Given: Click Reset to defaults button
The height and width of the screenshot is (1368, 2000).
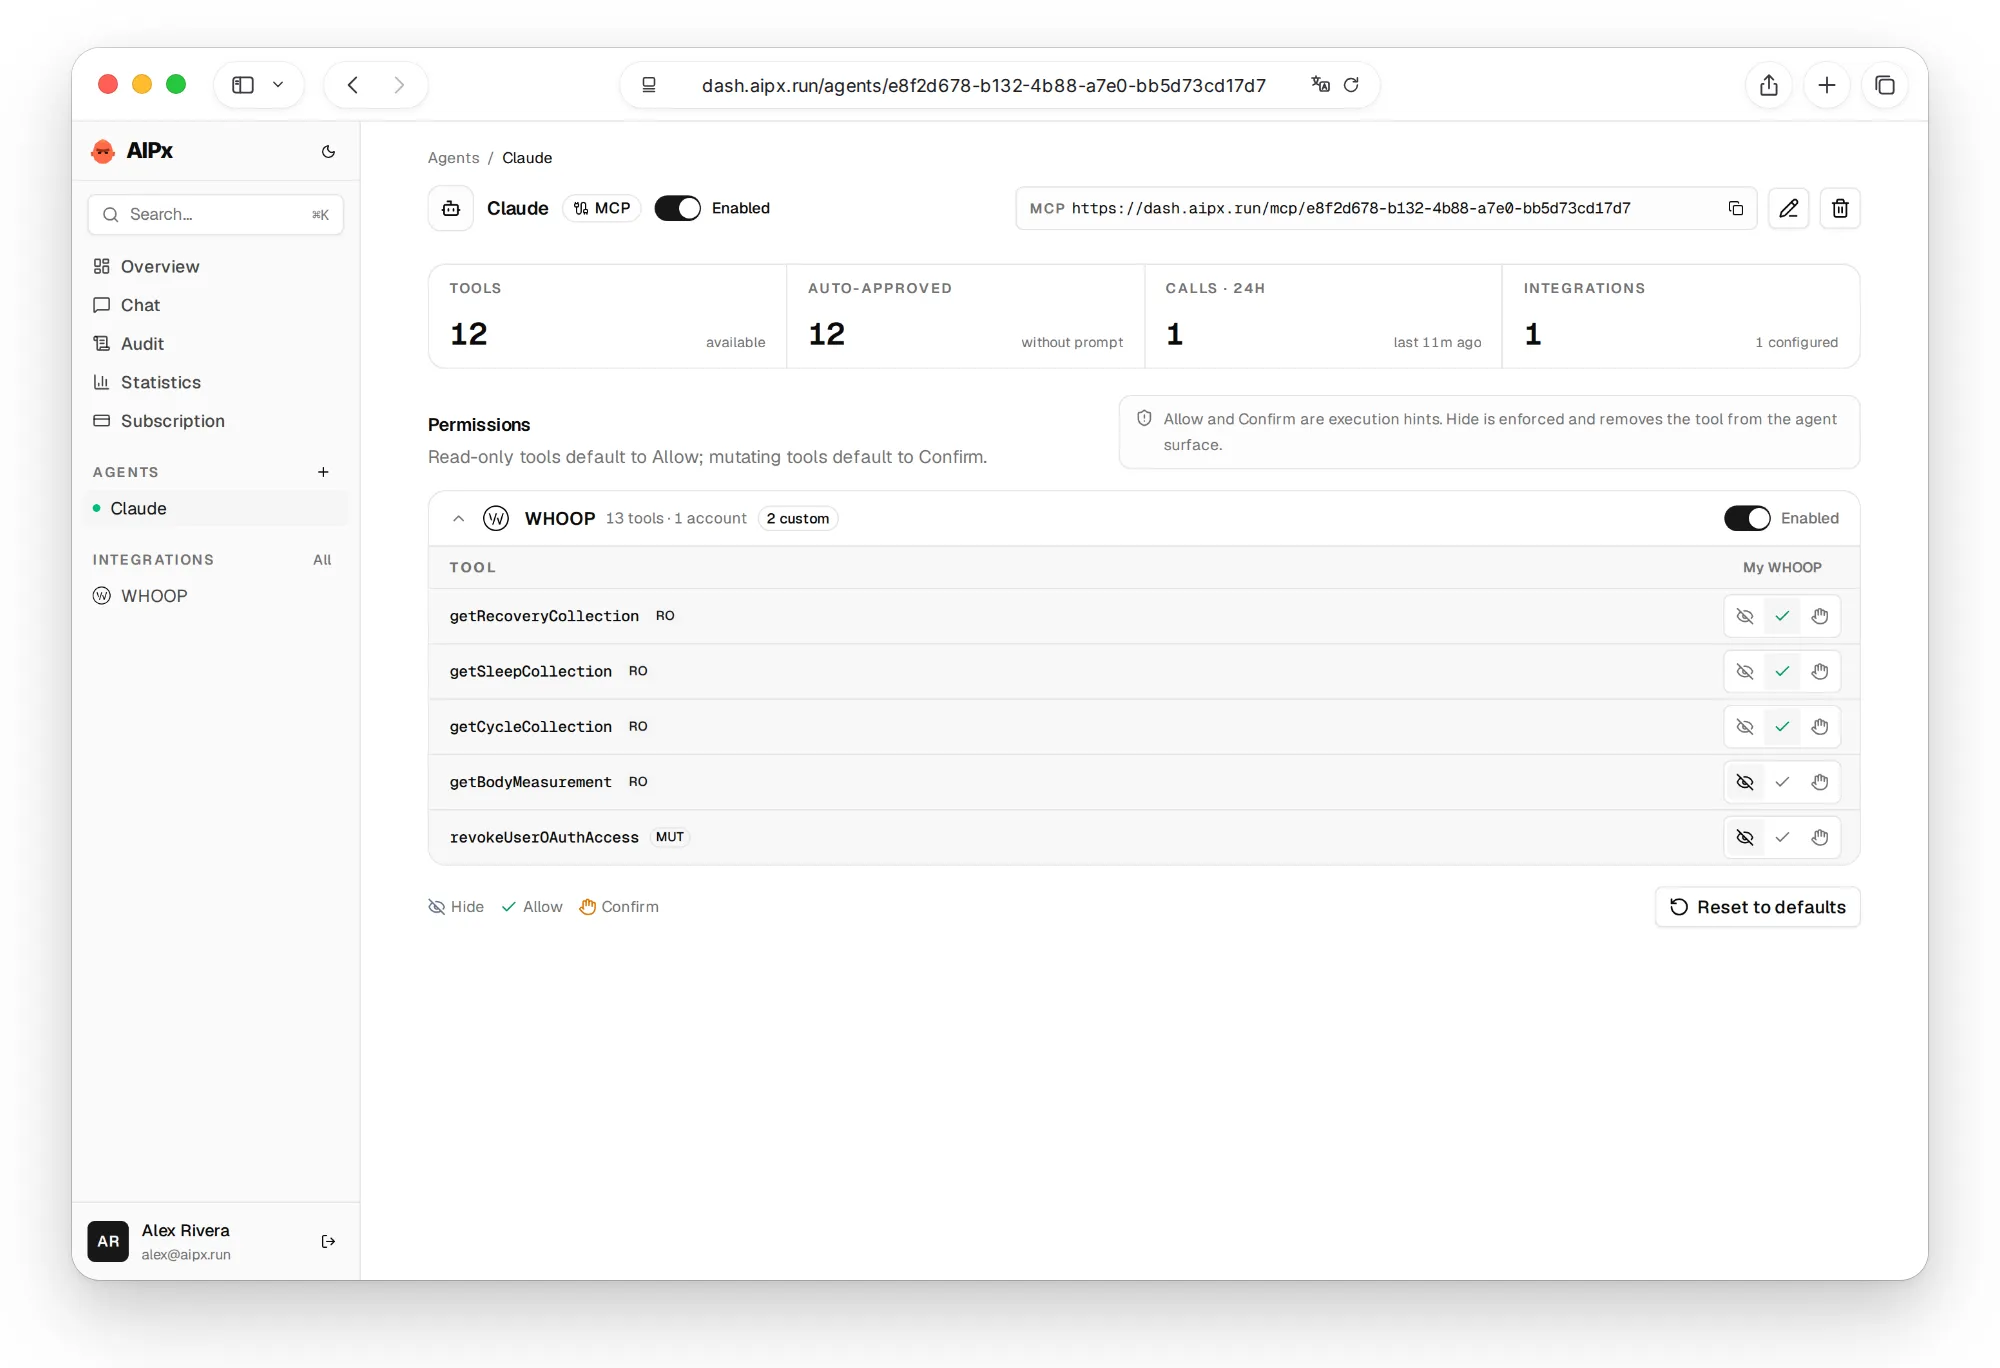Looking at the screenshot, I should point(1757,907).
